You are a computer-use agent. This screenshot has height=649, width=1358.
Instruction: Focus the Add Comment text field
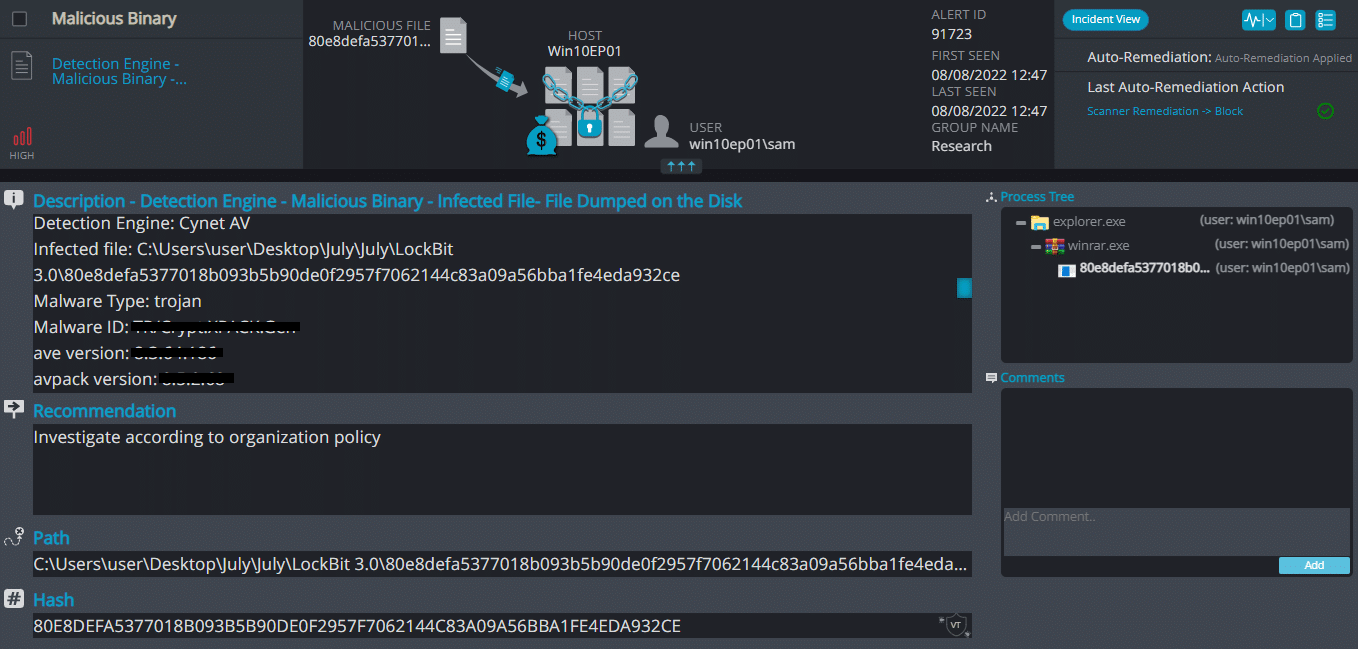(1176, 531)
